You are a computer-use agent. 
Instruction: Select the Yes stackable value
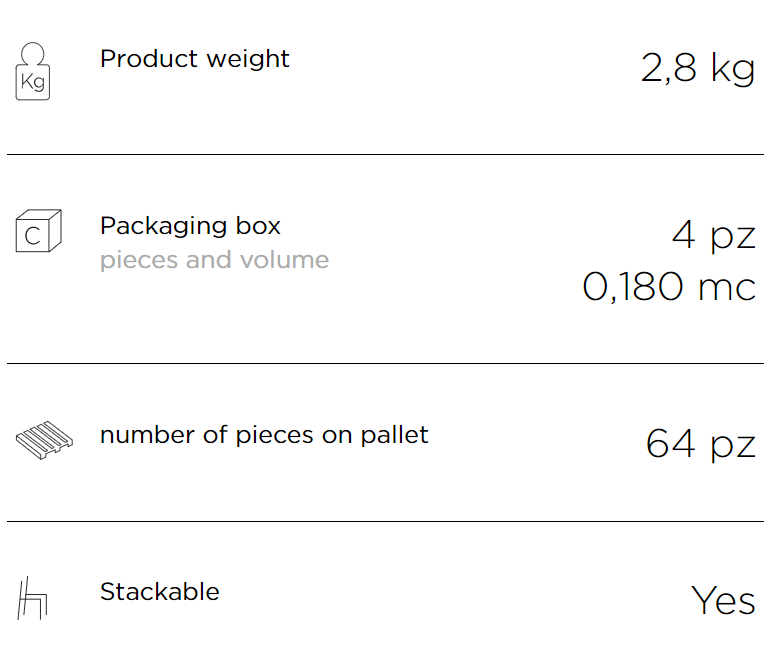(x=723, y=600)
